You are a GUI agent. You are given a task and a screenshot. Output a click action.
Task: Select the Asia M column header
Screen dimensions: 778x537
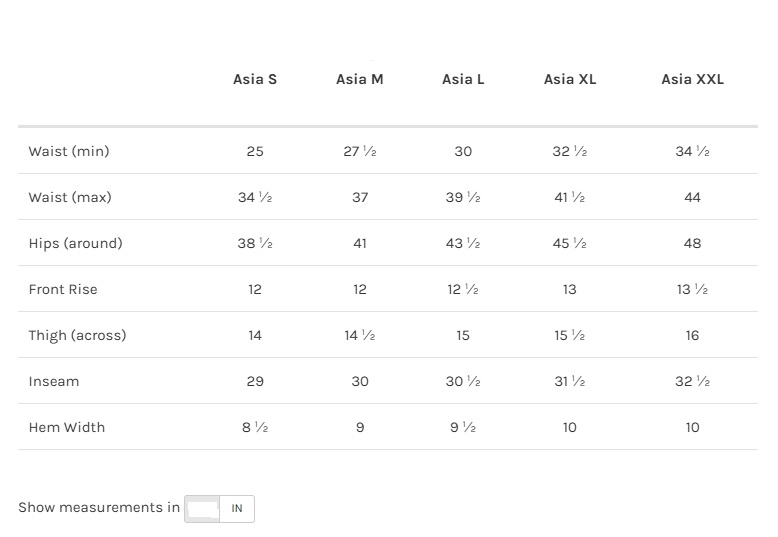(360, 79)
